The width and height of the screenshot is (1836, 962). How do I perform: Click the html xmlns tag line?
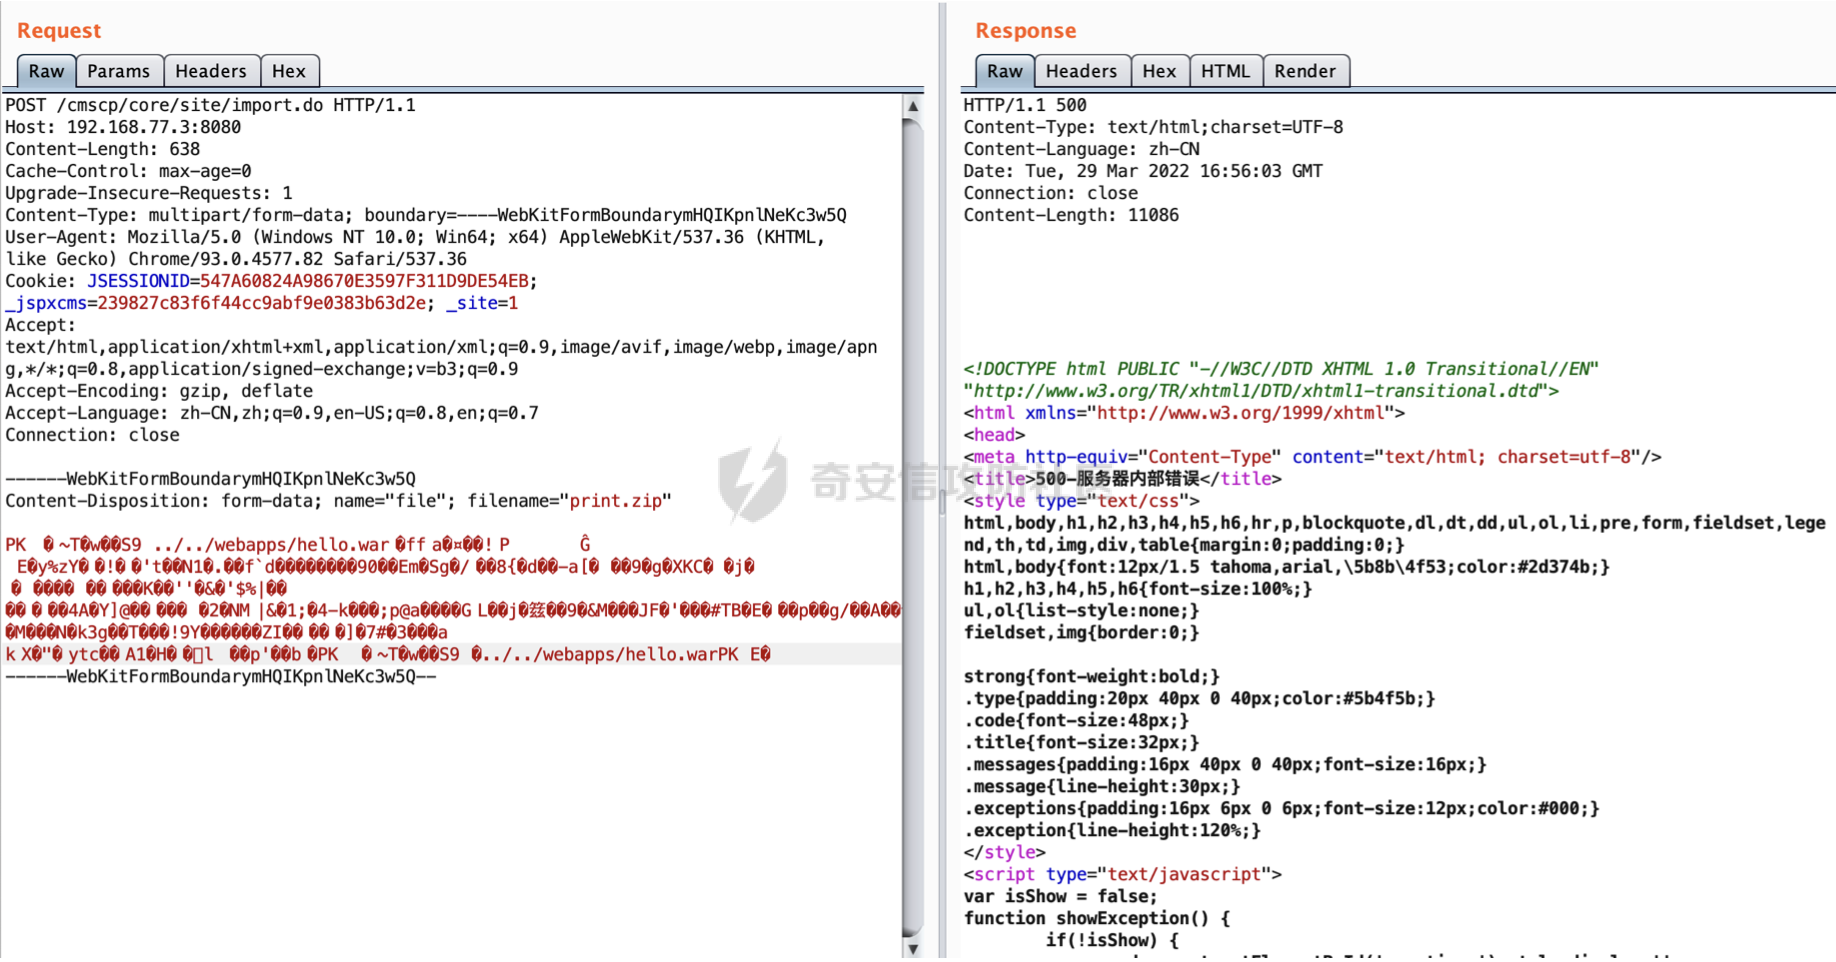(1184, 413)
